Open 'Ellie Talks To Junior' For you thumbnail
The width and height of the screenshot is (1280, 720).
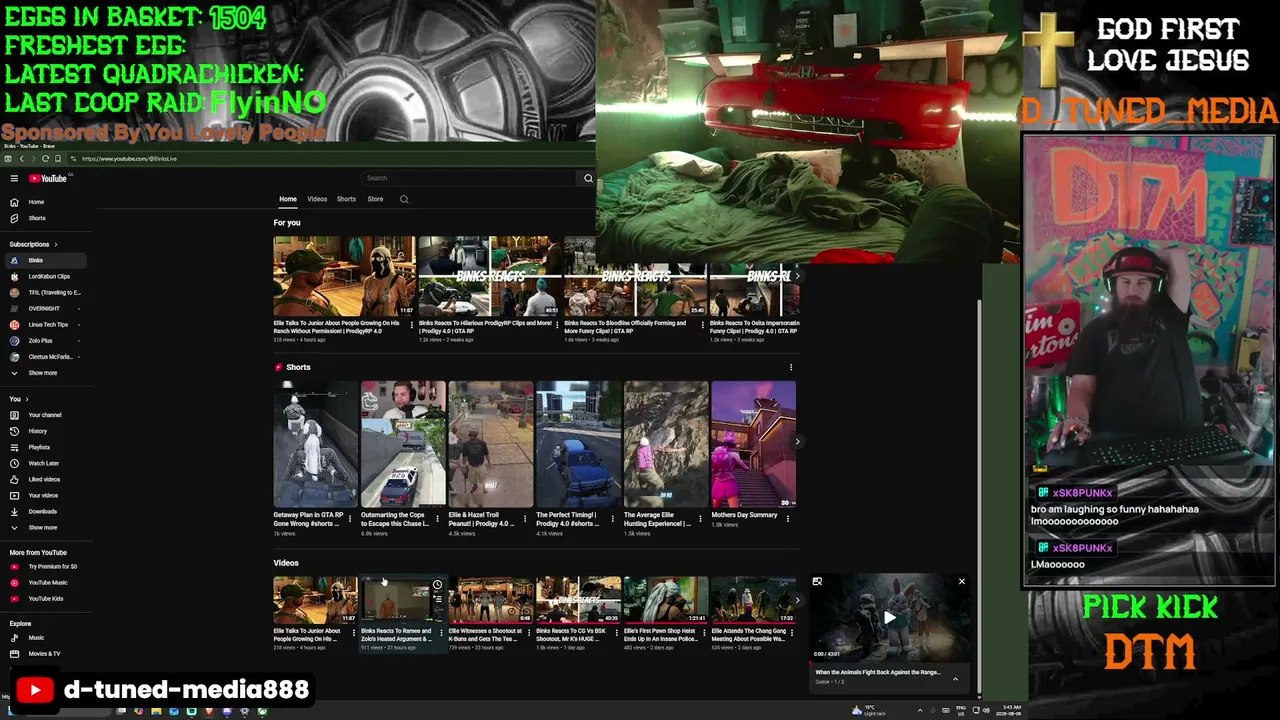click(344, 276)
